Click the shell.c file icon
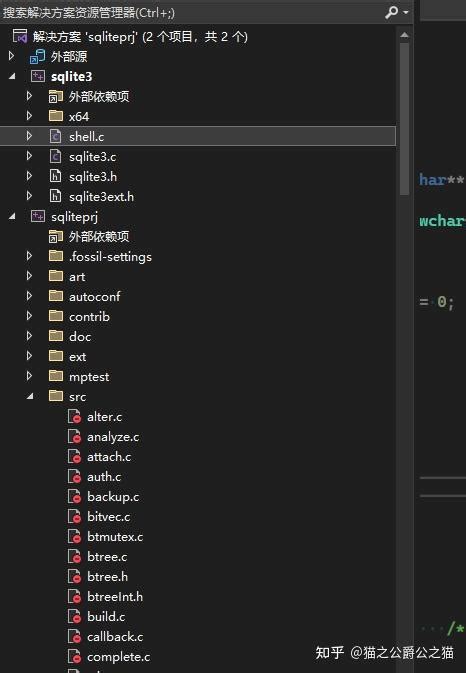466x673 pixels. (55, 136)
